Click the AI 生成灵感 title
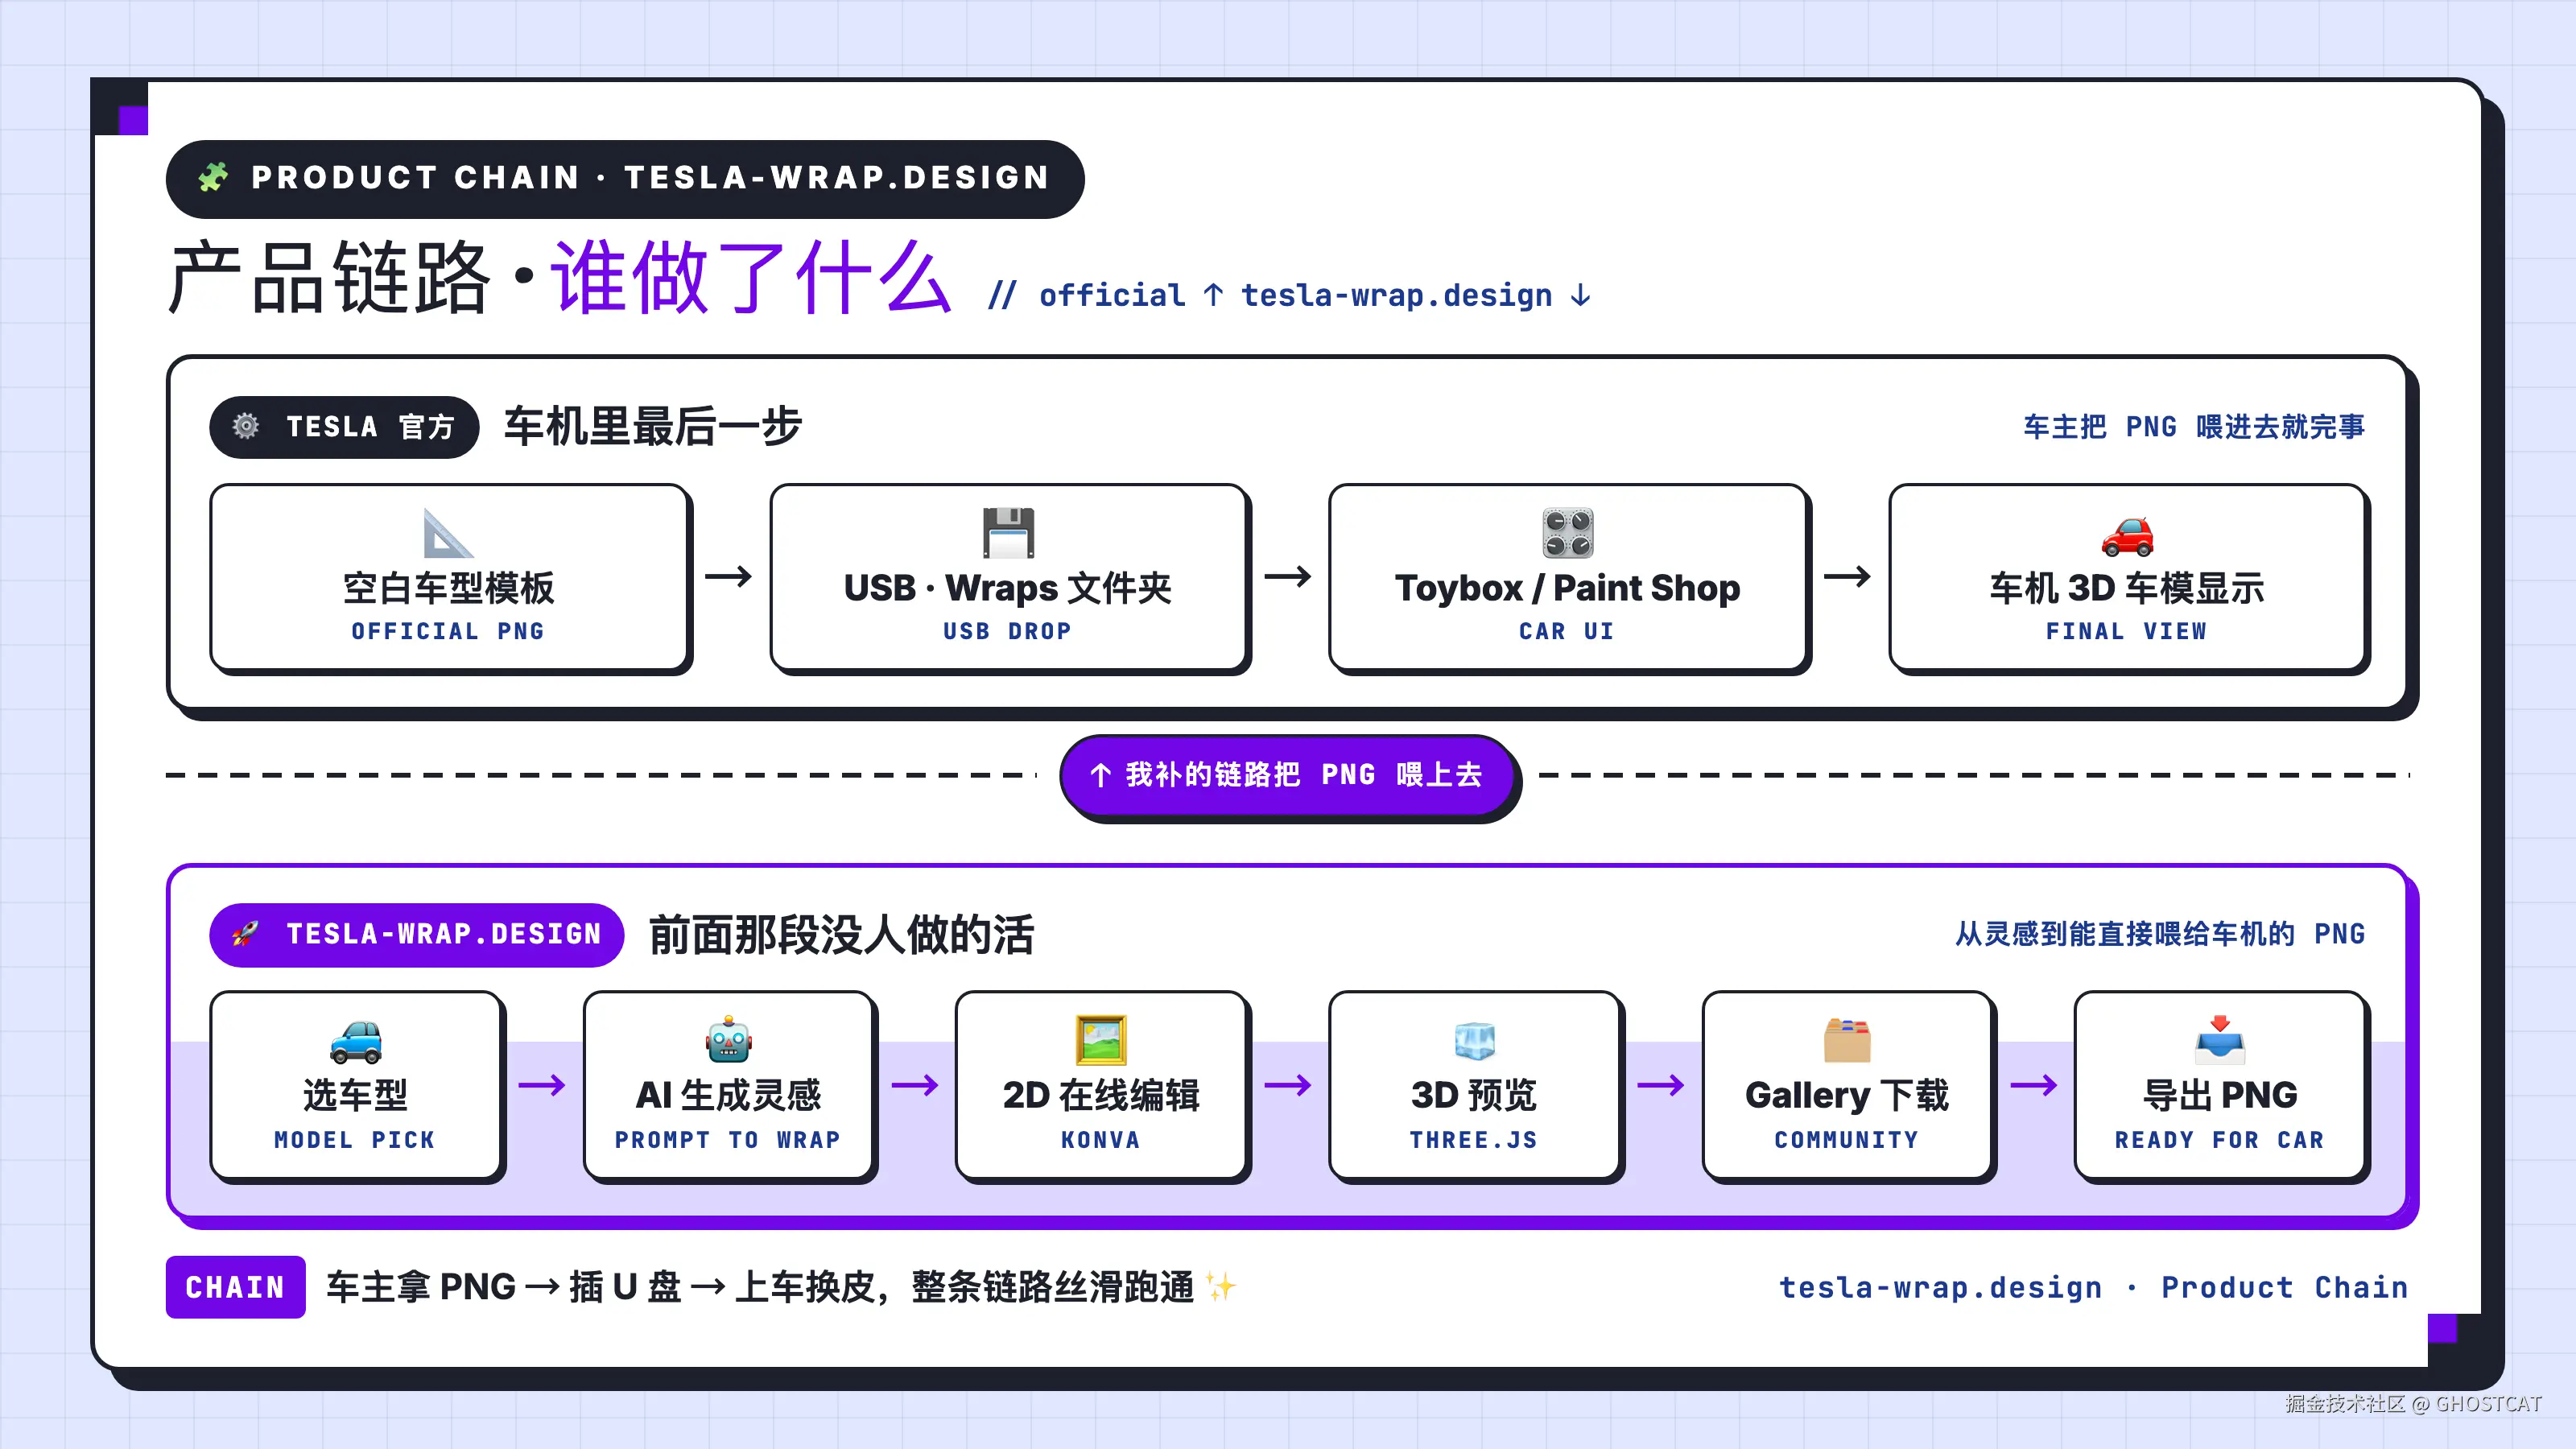This screenshot has height=1449, width=2576. (x=728, y=1096)
